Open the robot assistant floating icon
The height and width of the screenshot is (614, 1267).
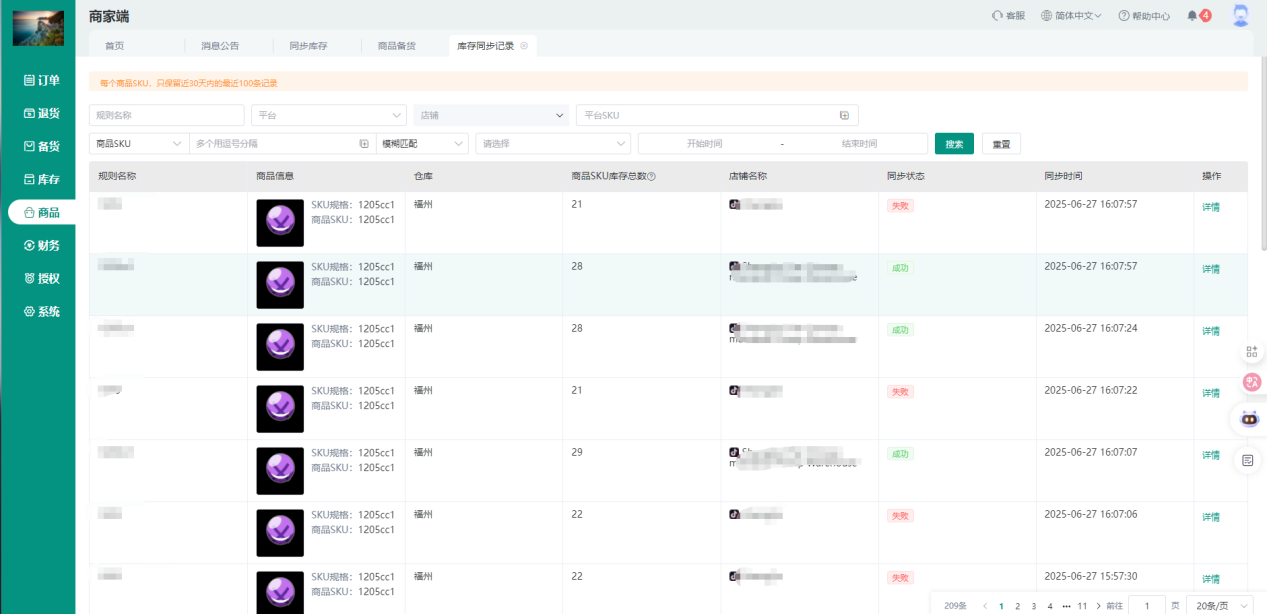1250,418
